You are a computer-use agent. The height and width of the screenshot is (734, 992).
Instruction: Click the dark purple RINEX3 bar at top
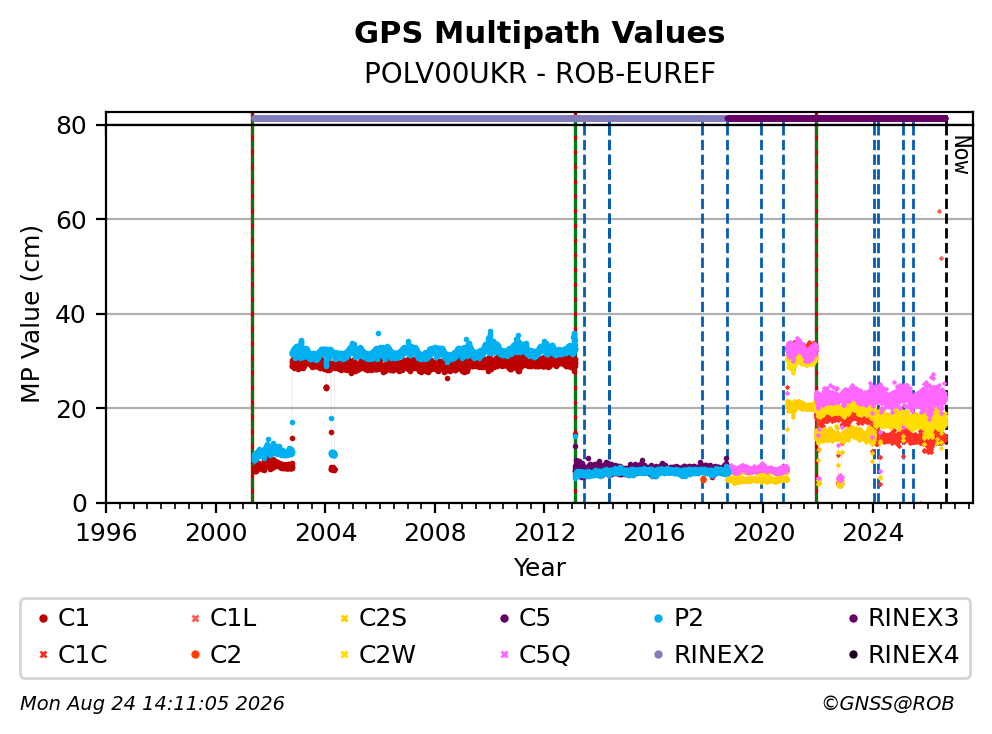pyautogui.click(x=836, y=118)
